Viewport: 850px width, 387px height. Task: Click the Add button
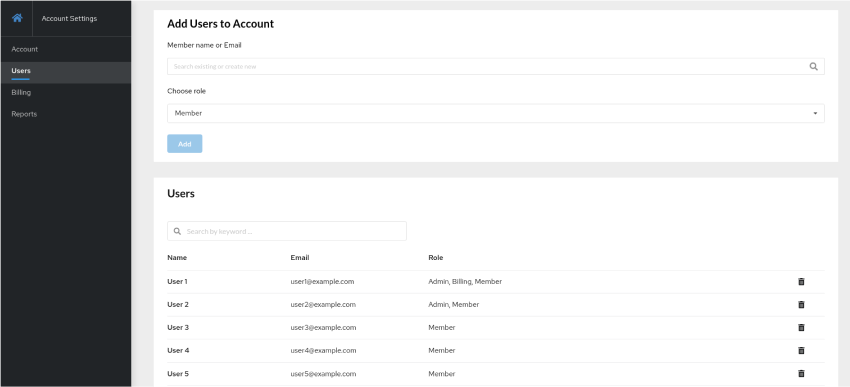[x=184, y=144]
